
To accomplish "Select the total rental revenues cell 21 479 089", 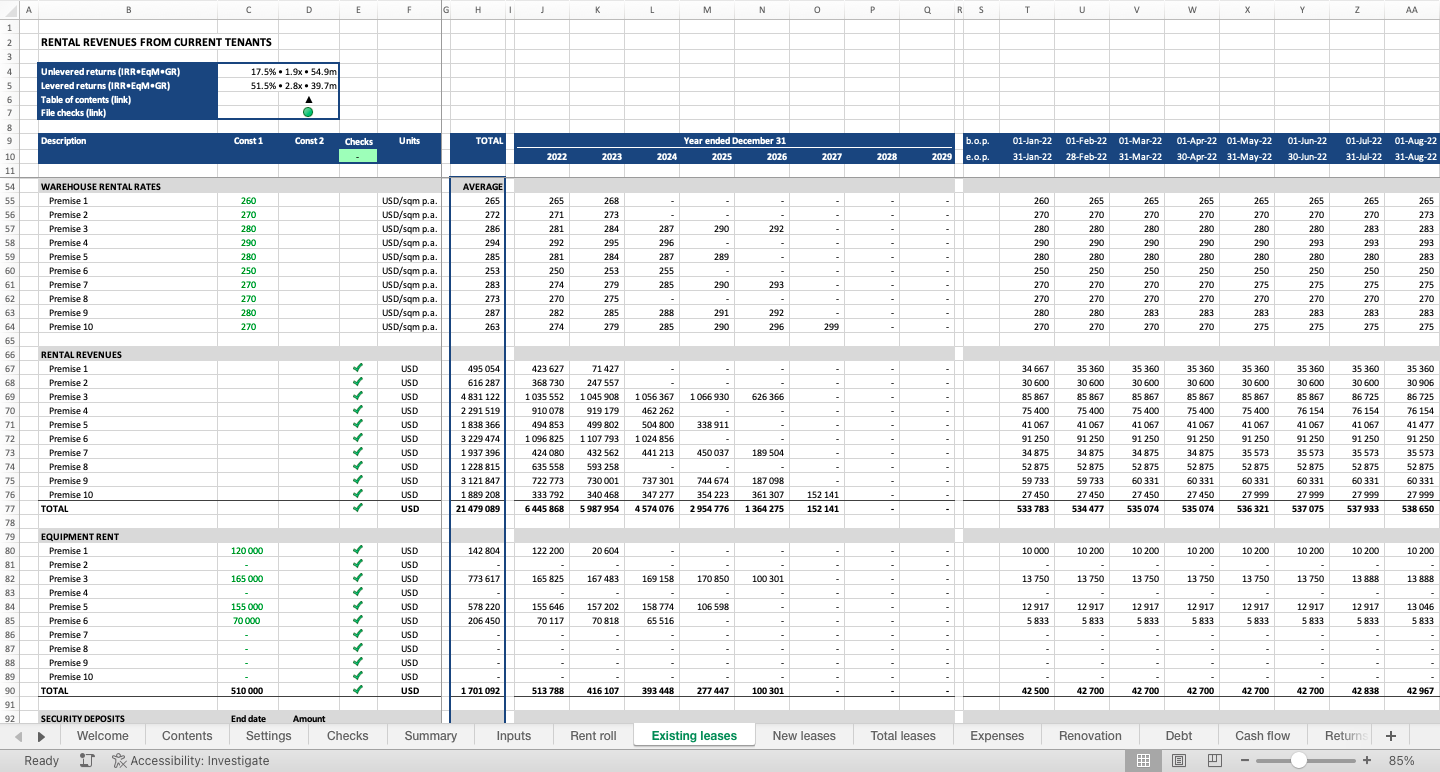I will 478,508.
